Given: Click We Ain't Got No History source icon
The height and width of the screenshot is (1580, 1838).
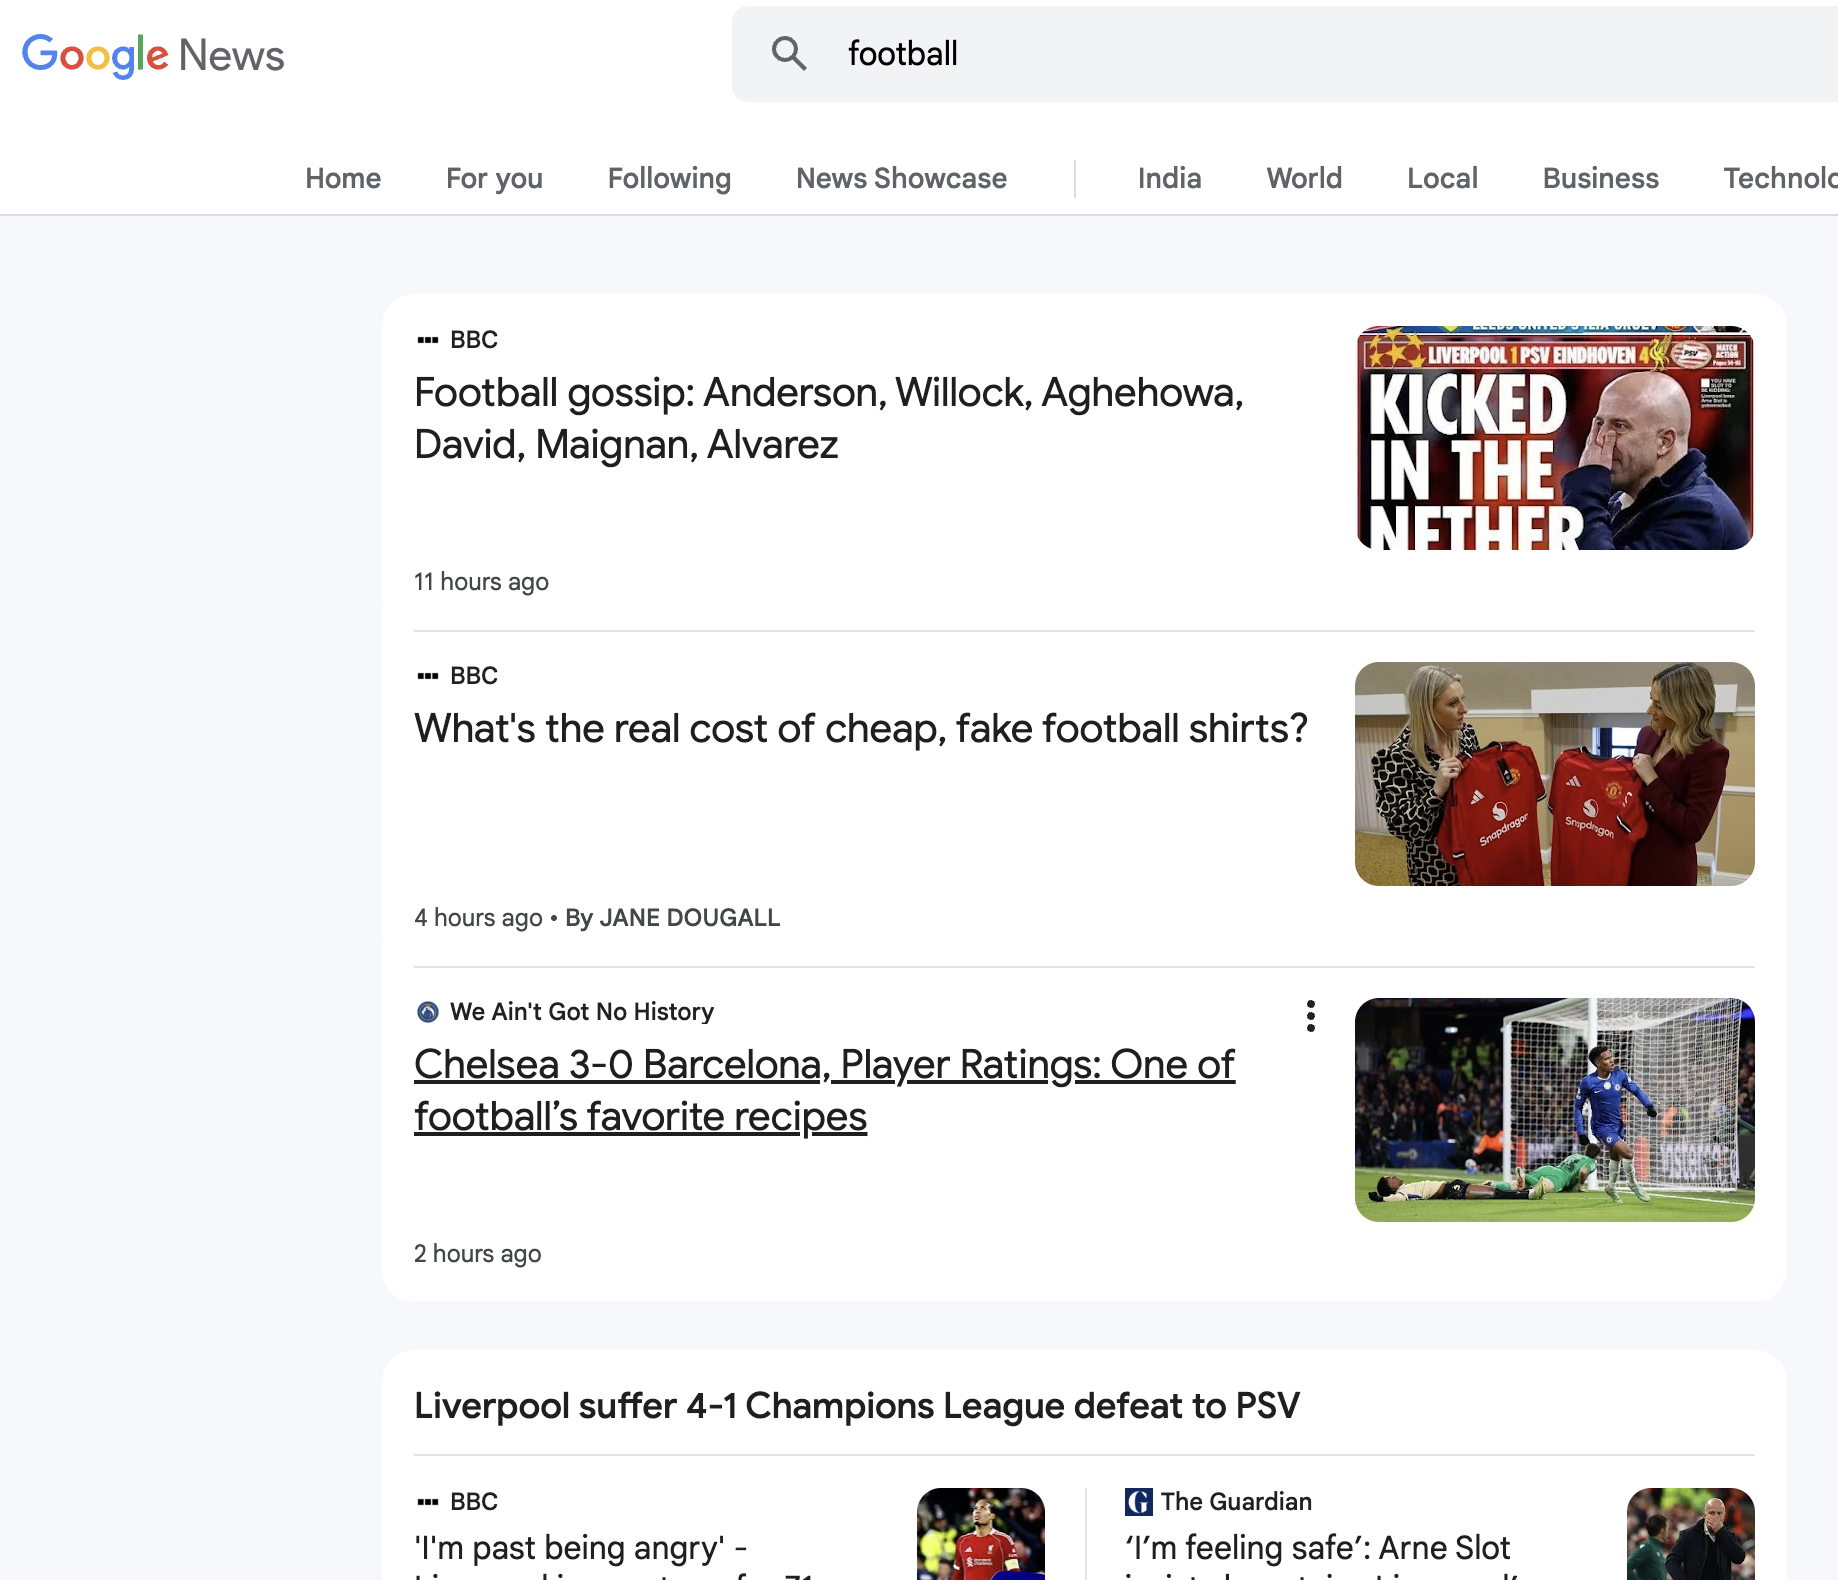Looking at the screenshot, I should point(428,1012).
